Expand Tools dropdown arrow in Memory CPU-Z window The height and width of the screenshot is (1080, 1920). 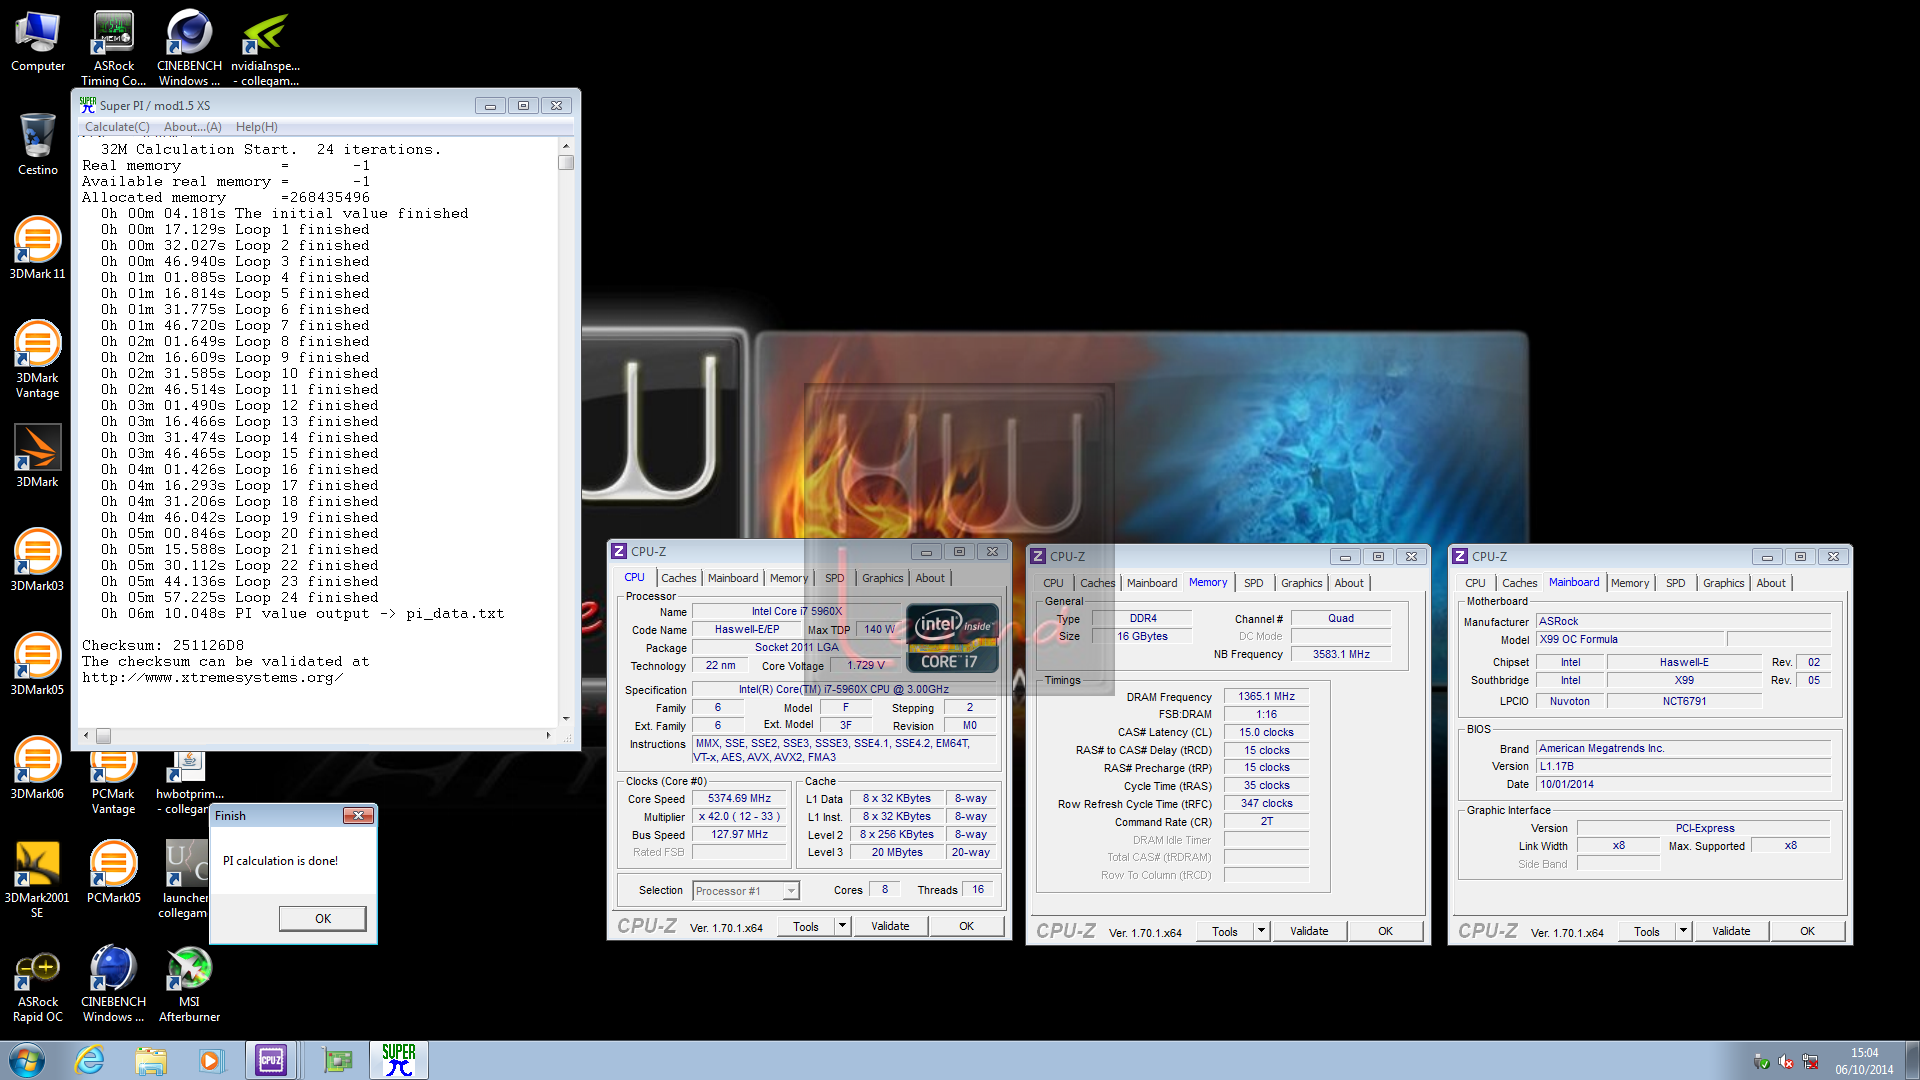(x=1261, y=931)
